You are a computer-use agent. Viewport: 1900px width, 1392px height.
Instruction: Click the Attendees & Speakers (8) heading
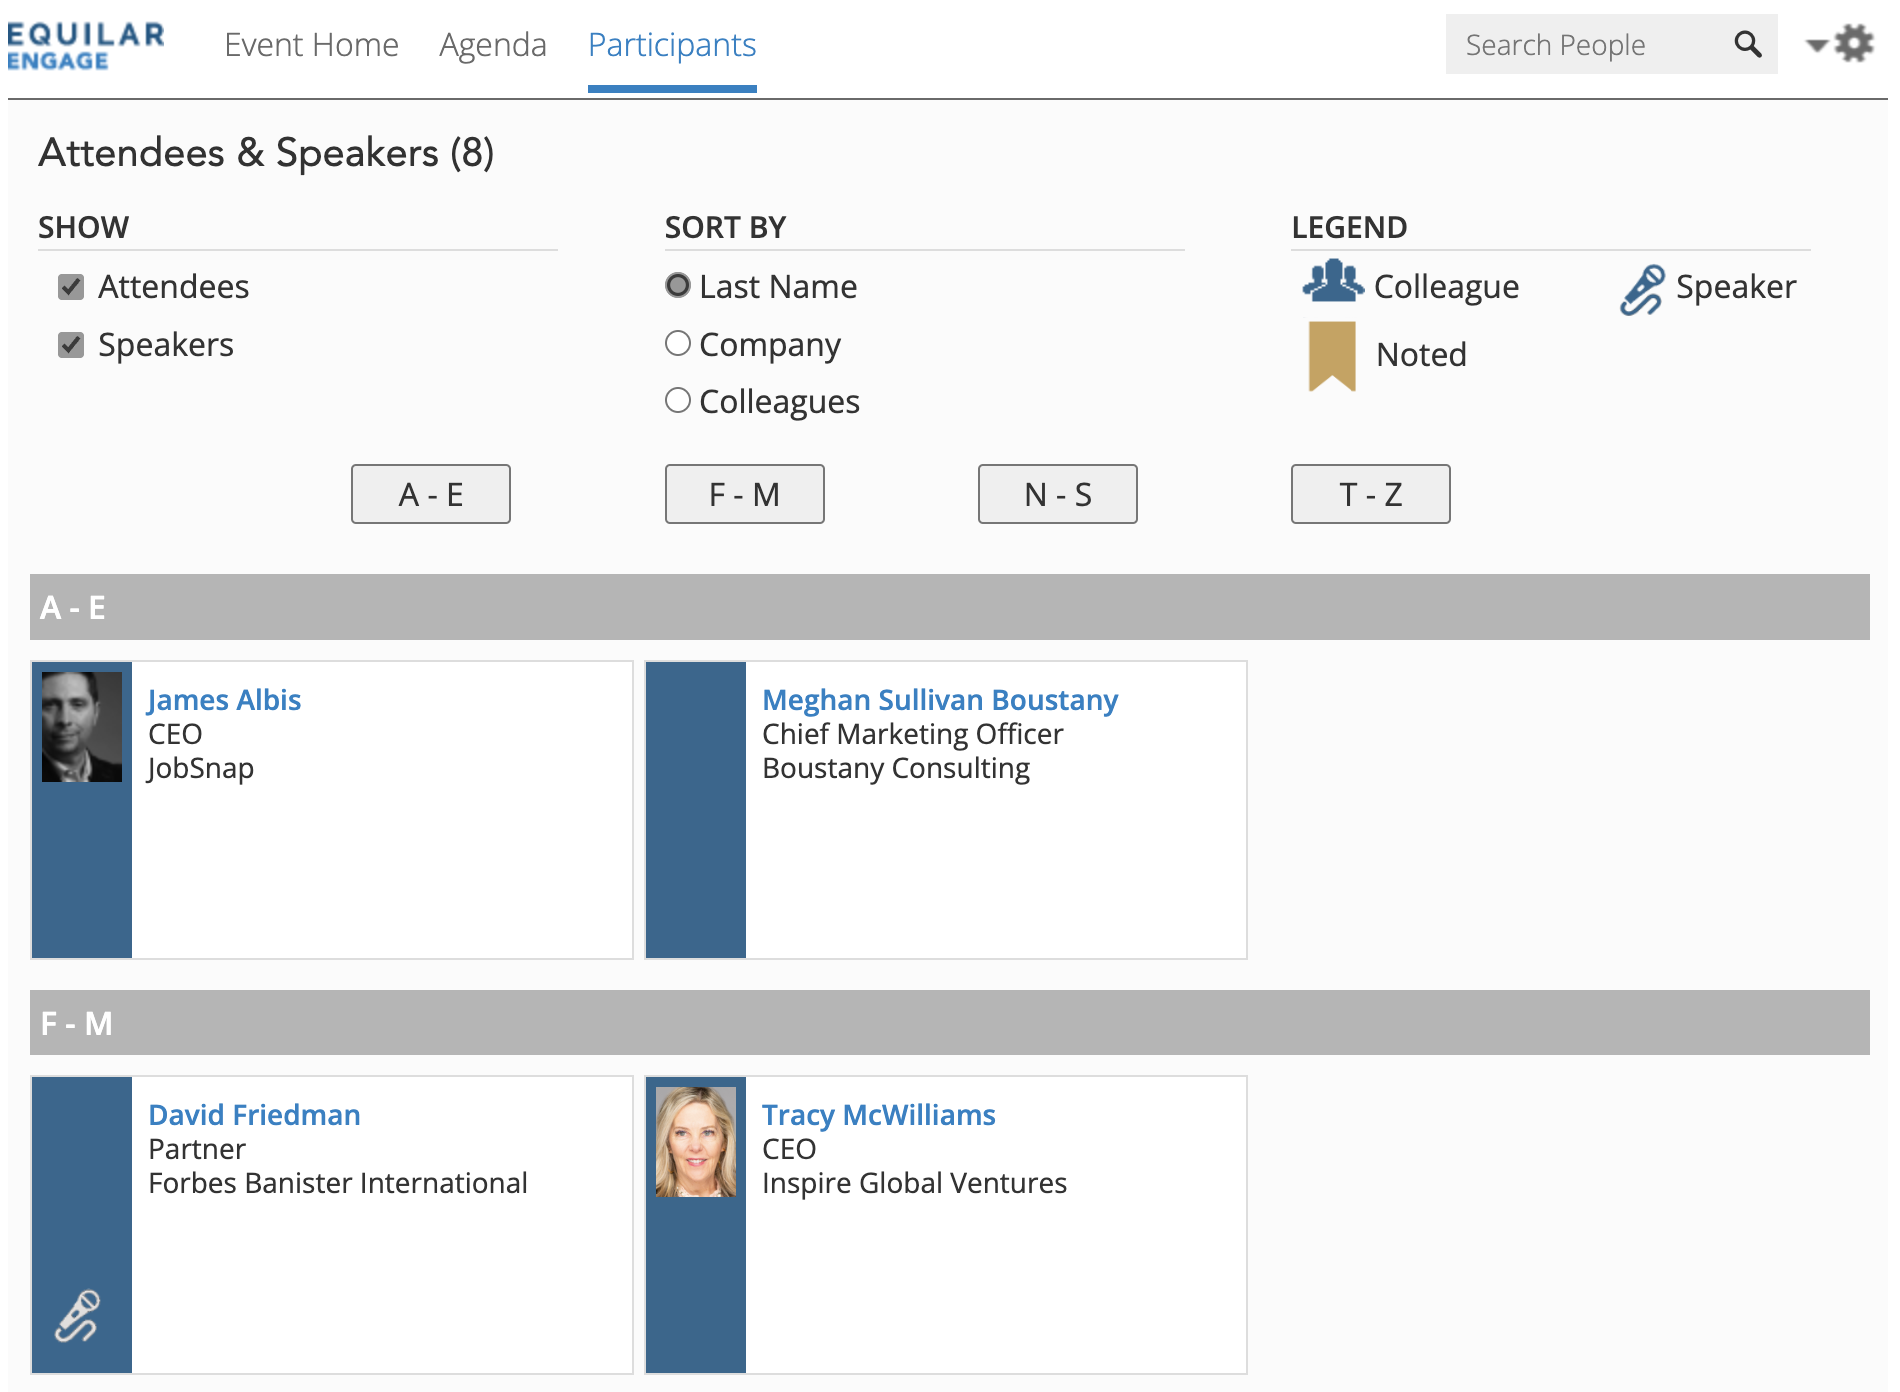coord(267,153)
